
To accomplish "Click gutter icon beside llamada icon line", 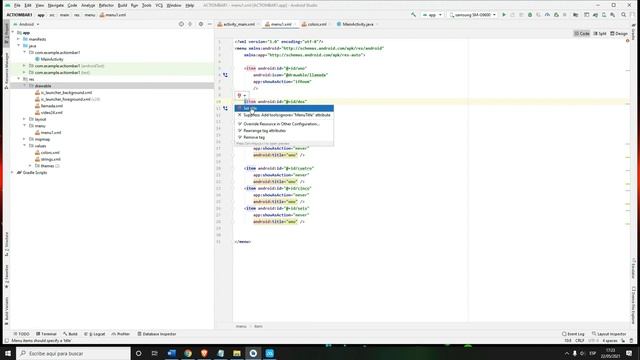I will [225, 75].
